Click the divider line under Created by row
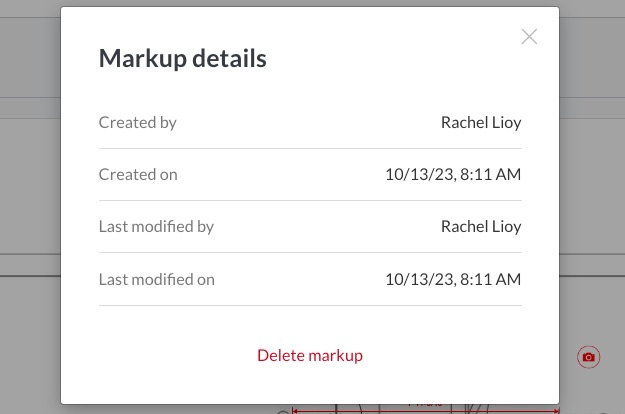Screen dimensions: 625x414 pyautogui.click(x=310, y=148)
